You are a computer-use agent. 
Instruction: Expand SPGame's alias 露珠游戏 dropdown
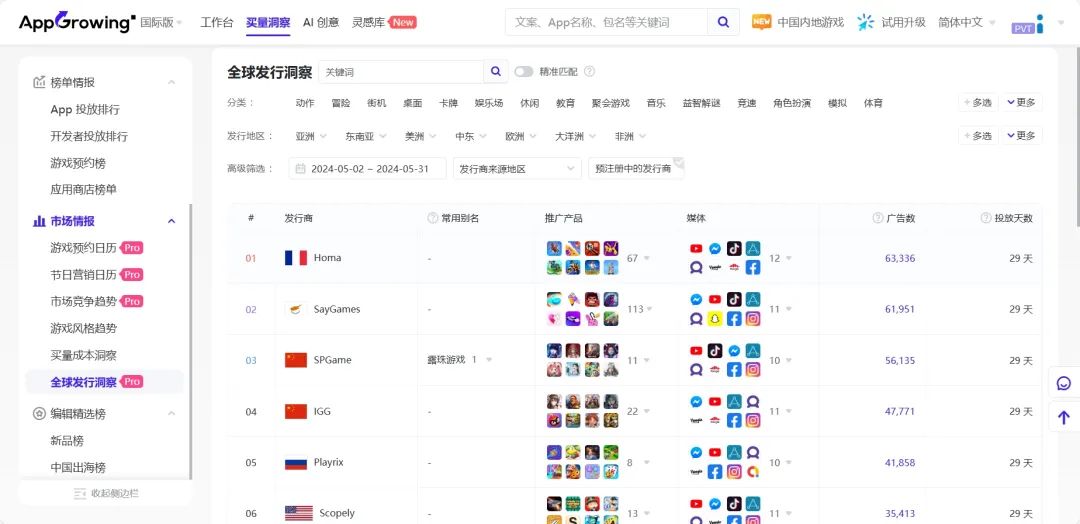coord(490,359)
